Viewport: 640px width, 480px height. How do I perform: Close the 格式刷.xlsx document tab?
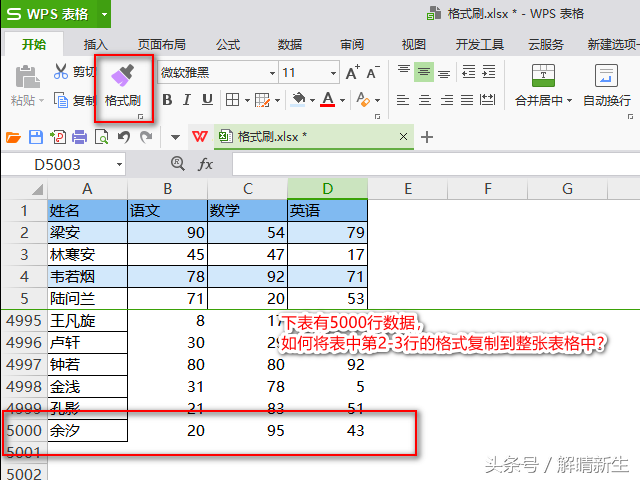click(x=403, y=136)
